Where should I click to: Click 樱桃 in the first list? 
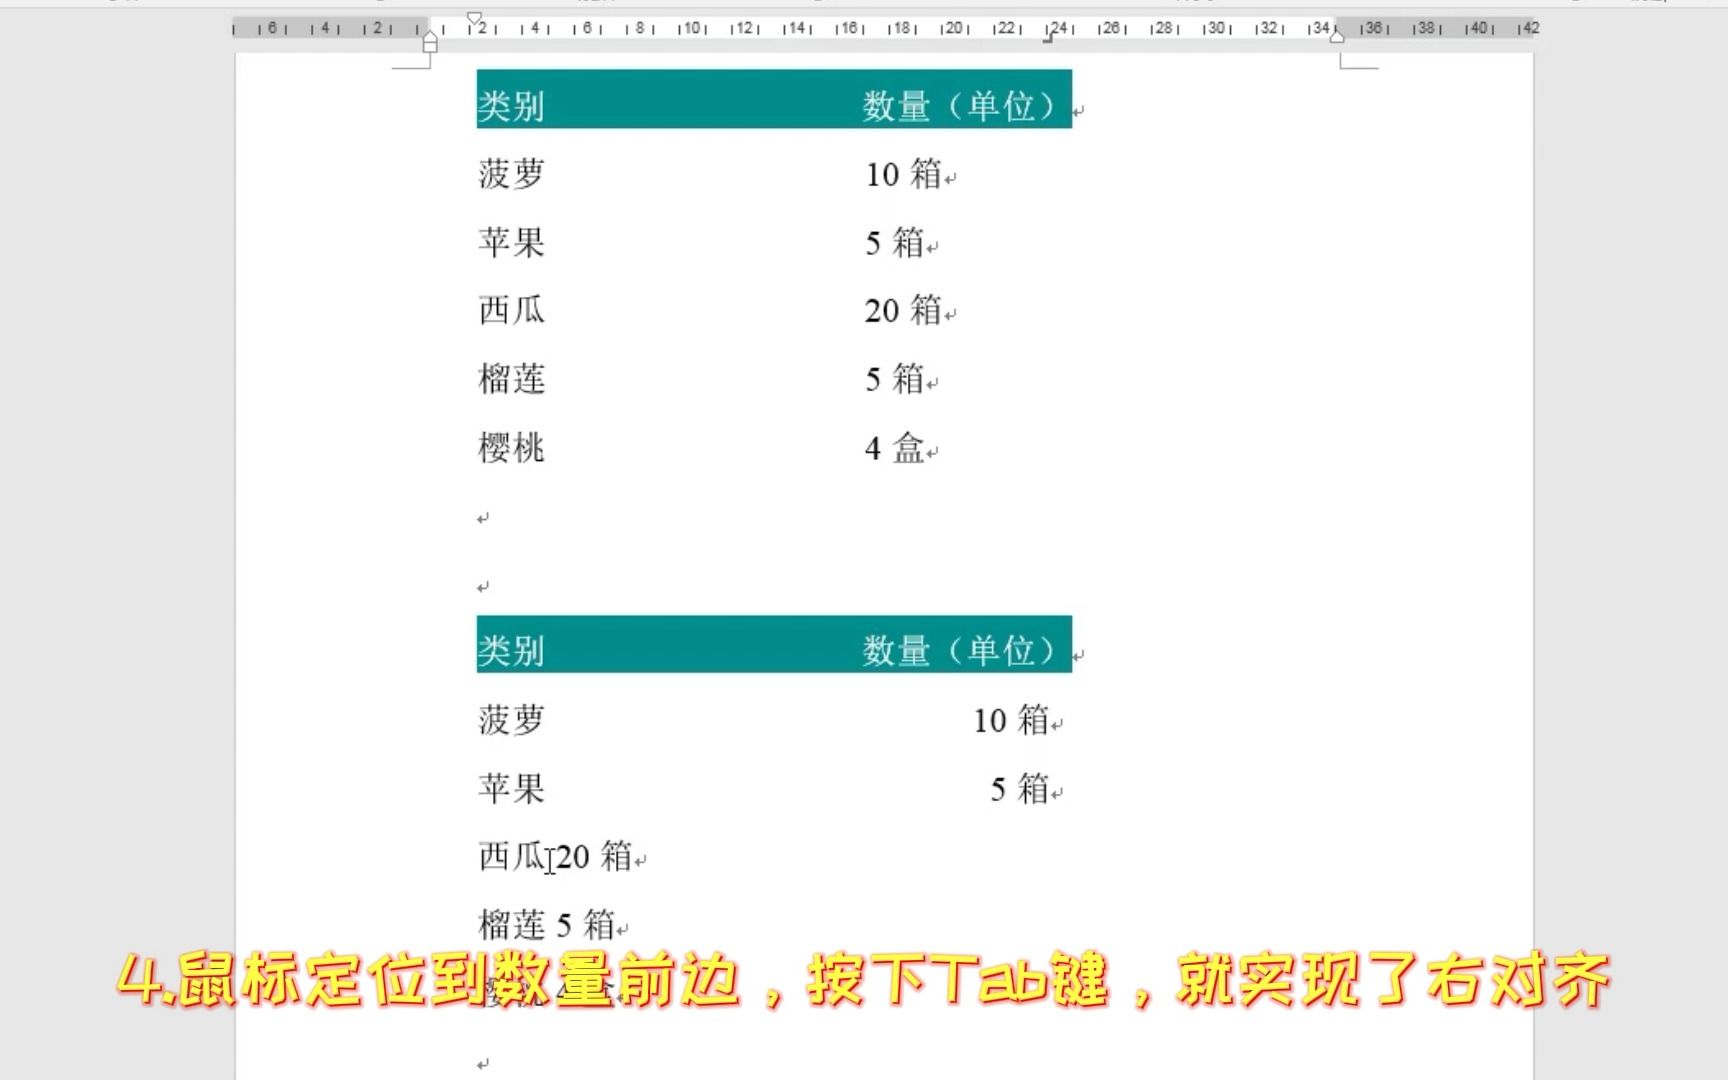click(x=511, y=448)
